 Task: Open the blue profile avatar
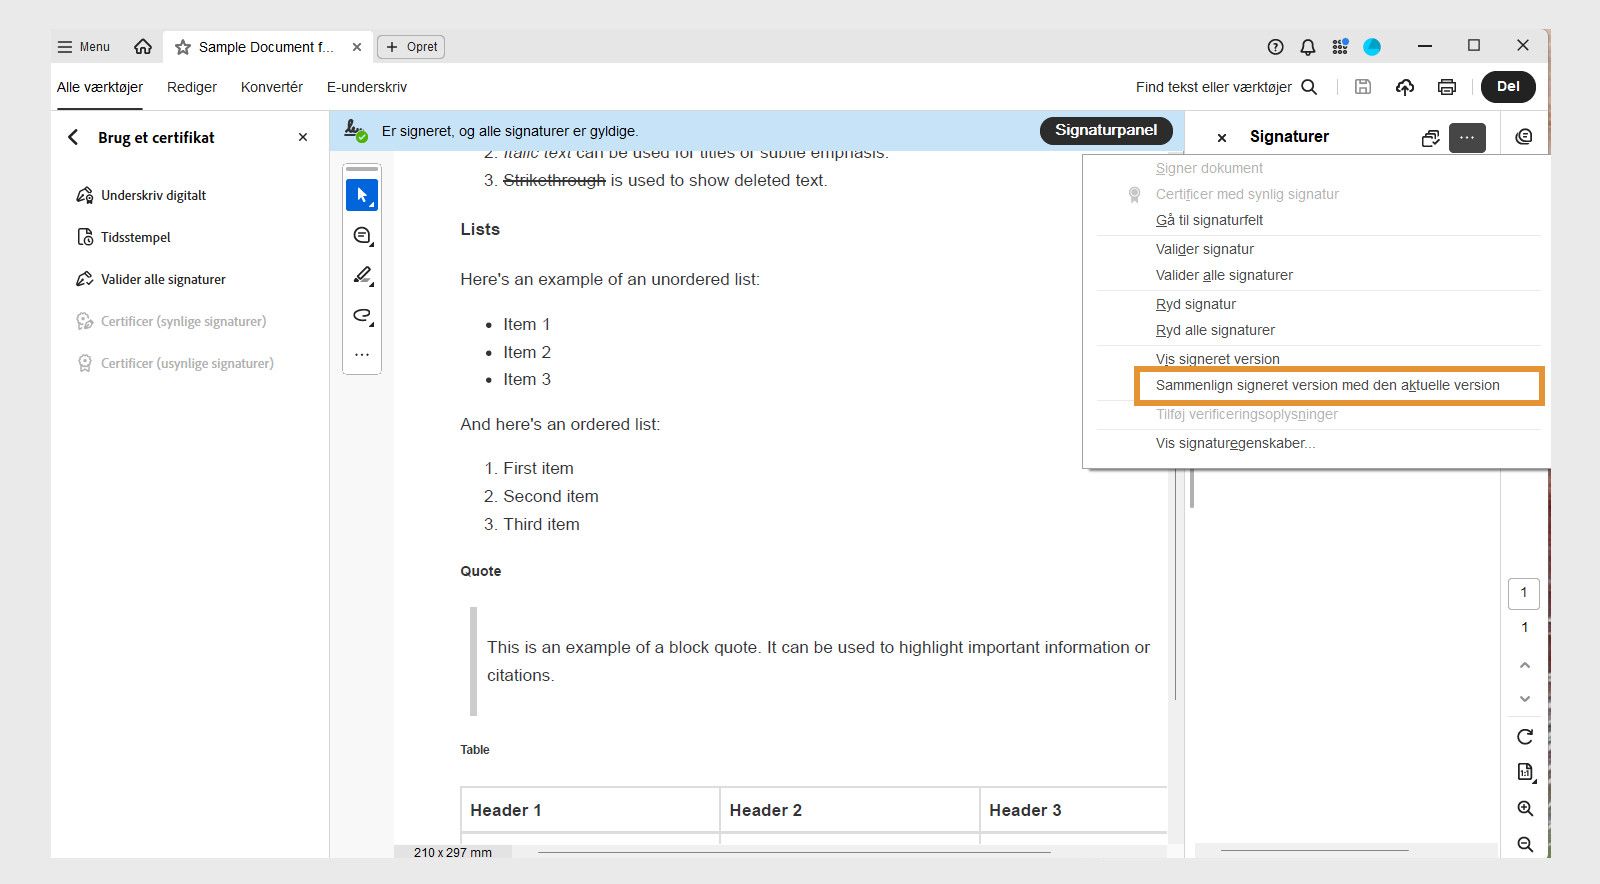click(1372, 47)
